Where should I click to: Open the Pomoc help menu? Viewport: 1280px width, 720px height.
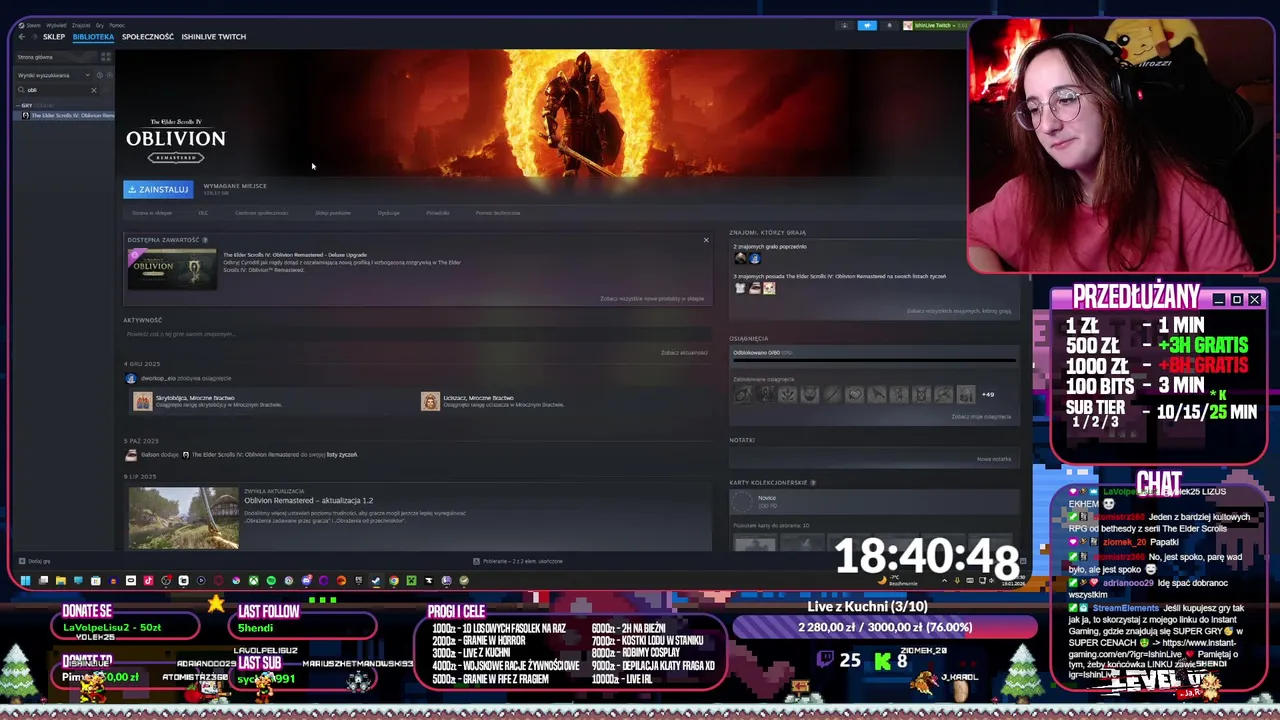(117, 25)
